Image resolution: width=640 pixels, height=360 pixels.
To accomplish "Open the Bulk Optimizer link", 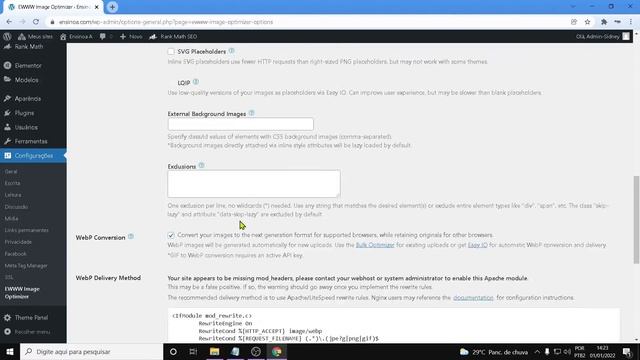I will pyautogui.click(x=375, y=245).
